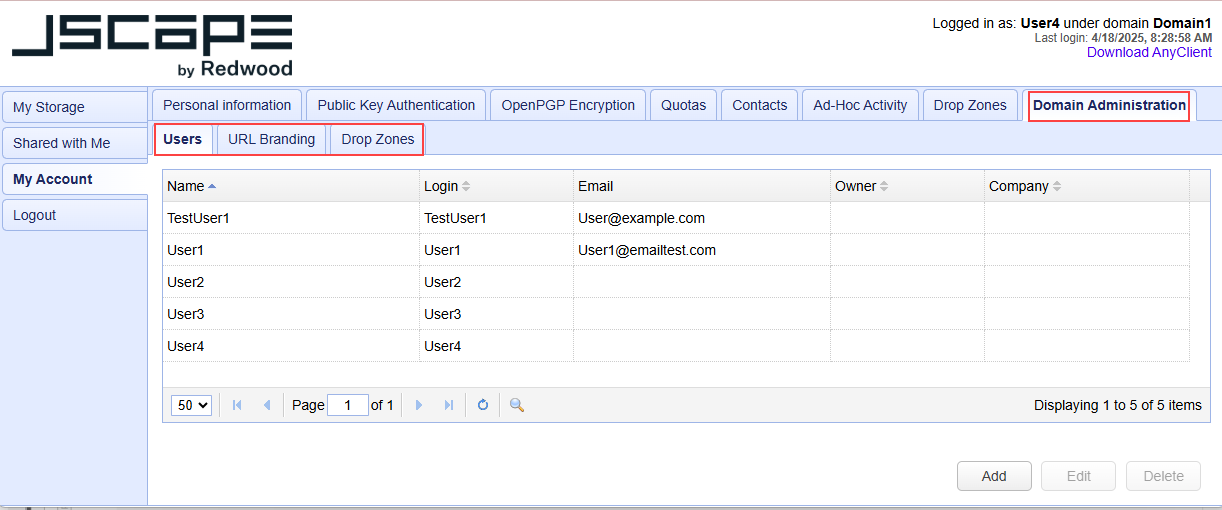The width and height of the screenshot is (1222, 510).
Task: Click the Download AnyClient link
Action: [1149, 52]
